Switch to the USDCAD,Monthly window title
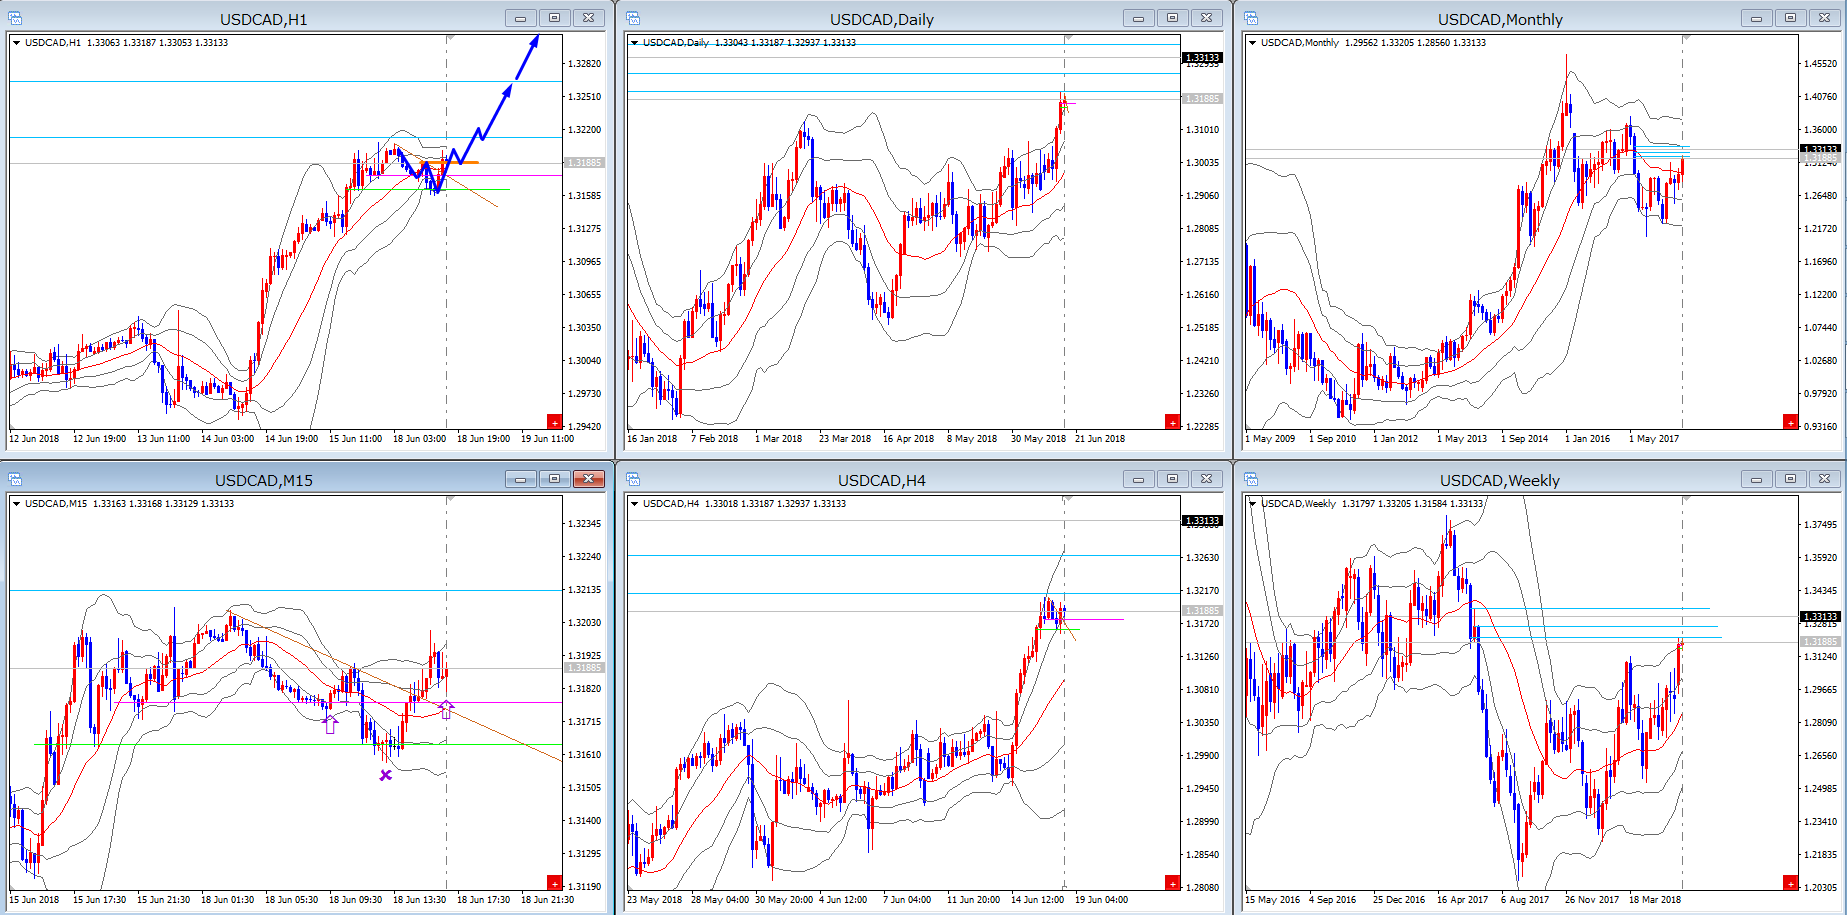 click(x=1499, y=20)
